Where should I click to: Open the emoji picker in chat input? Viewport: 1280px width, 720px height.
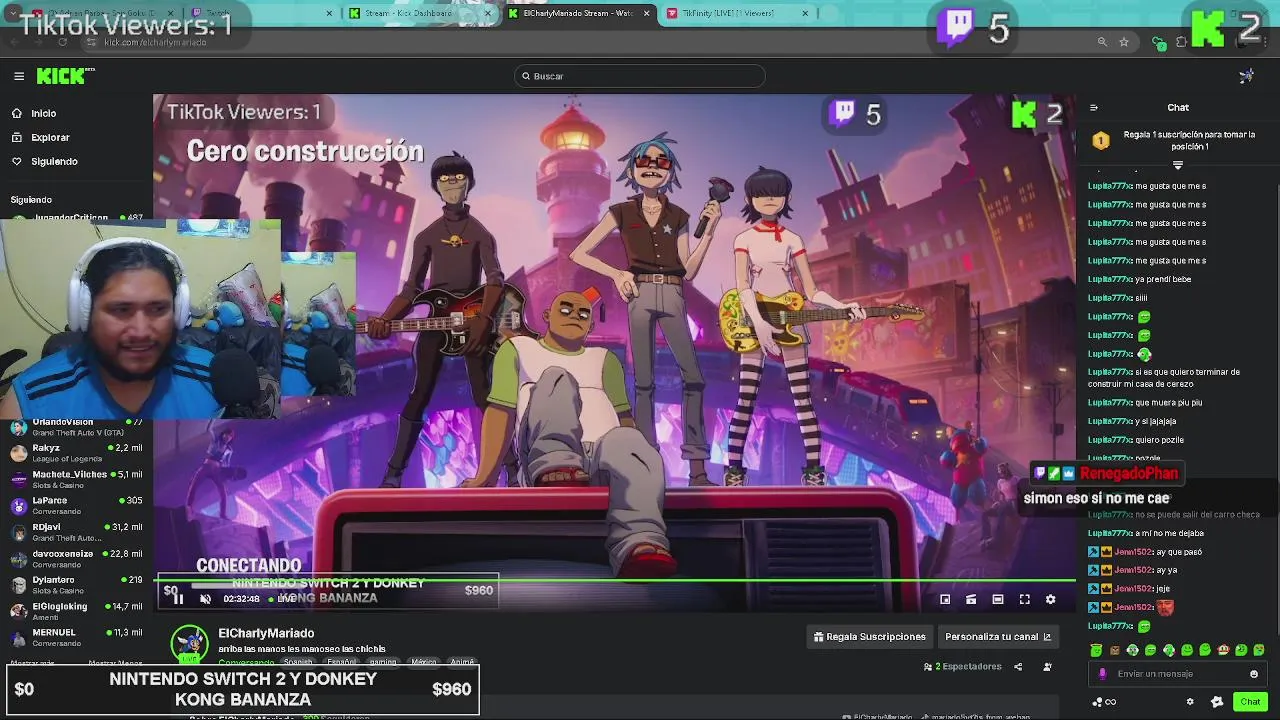coord(1254,674)
